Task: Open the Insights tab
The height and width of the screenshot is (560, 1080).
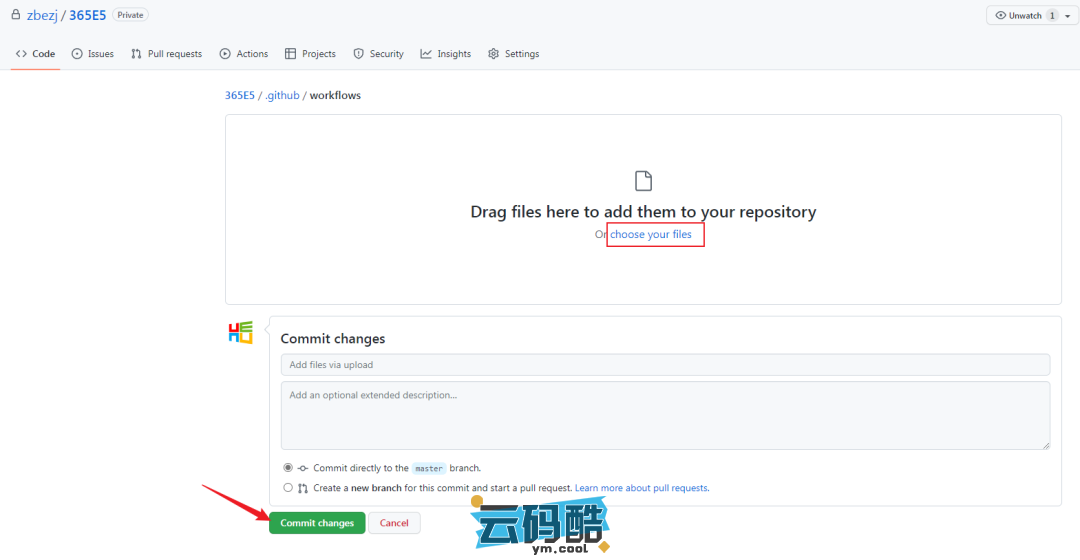Action: pos(445,54)
